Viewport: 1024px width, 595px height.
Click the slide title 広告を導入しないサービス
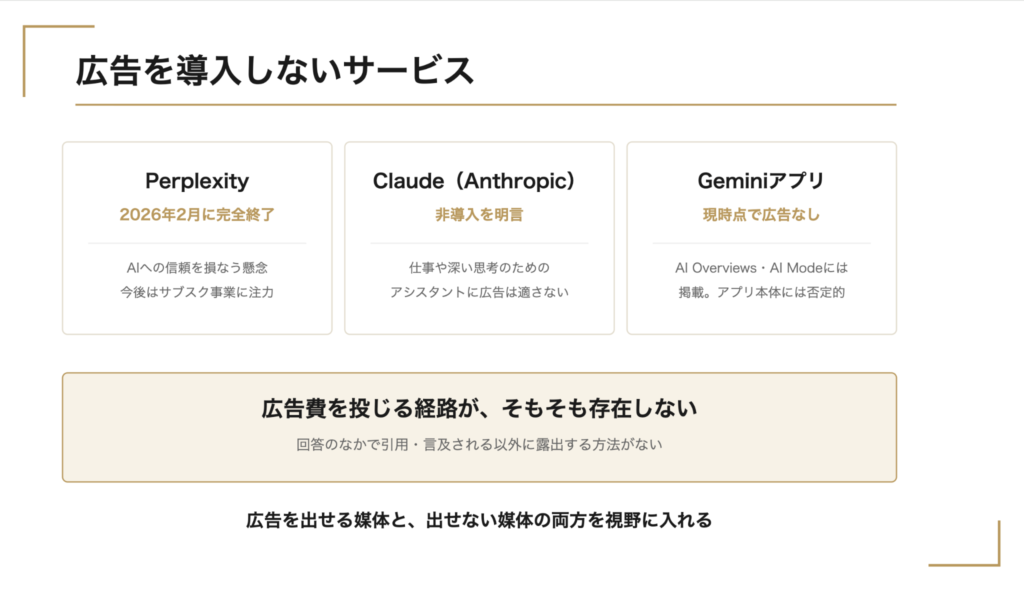[x=274, y=71]
